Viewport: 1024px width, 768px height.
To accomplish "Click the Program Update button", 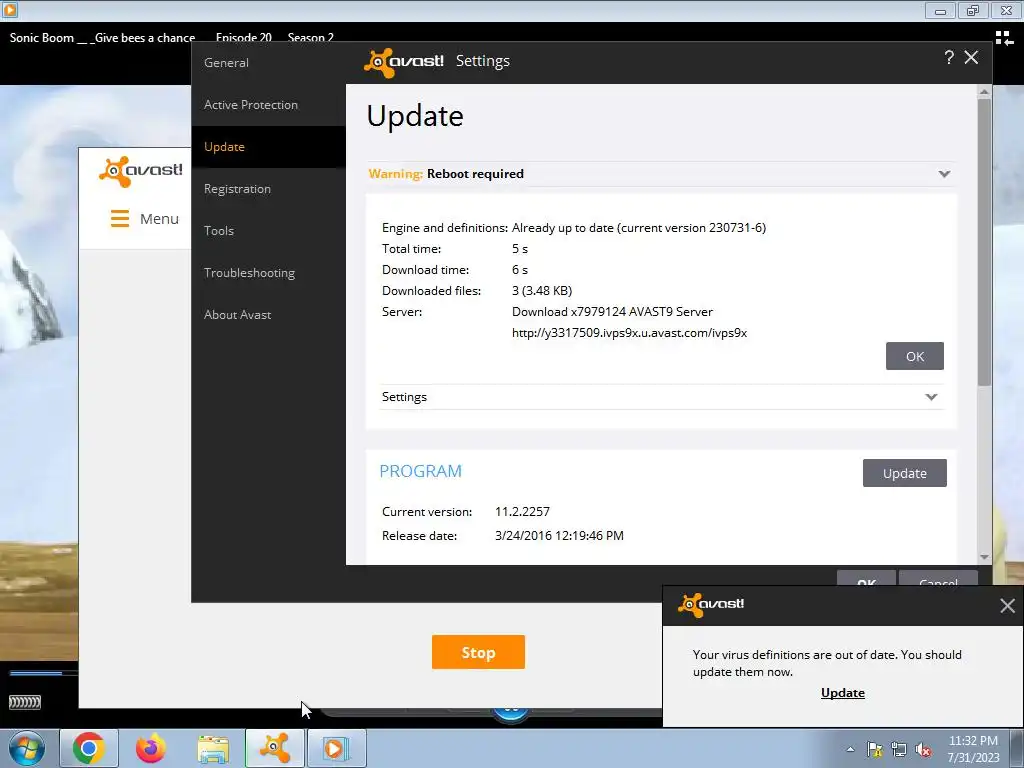I will point(904,473).
